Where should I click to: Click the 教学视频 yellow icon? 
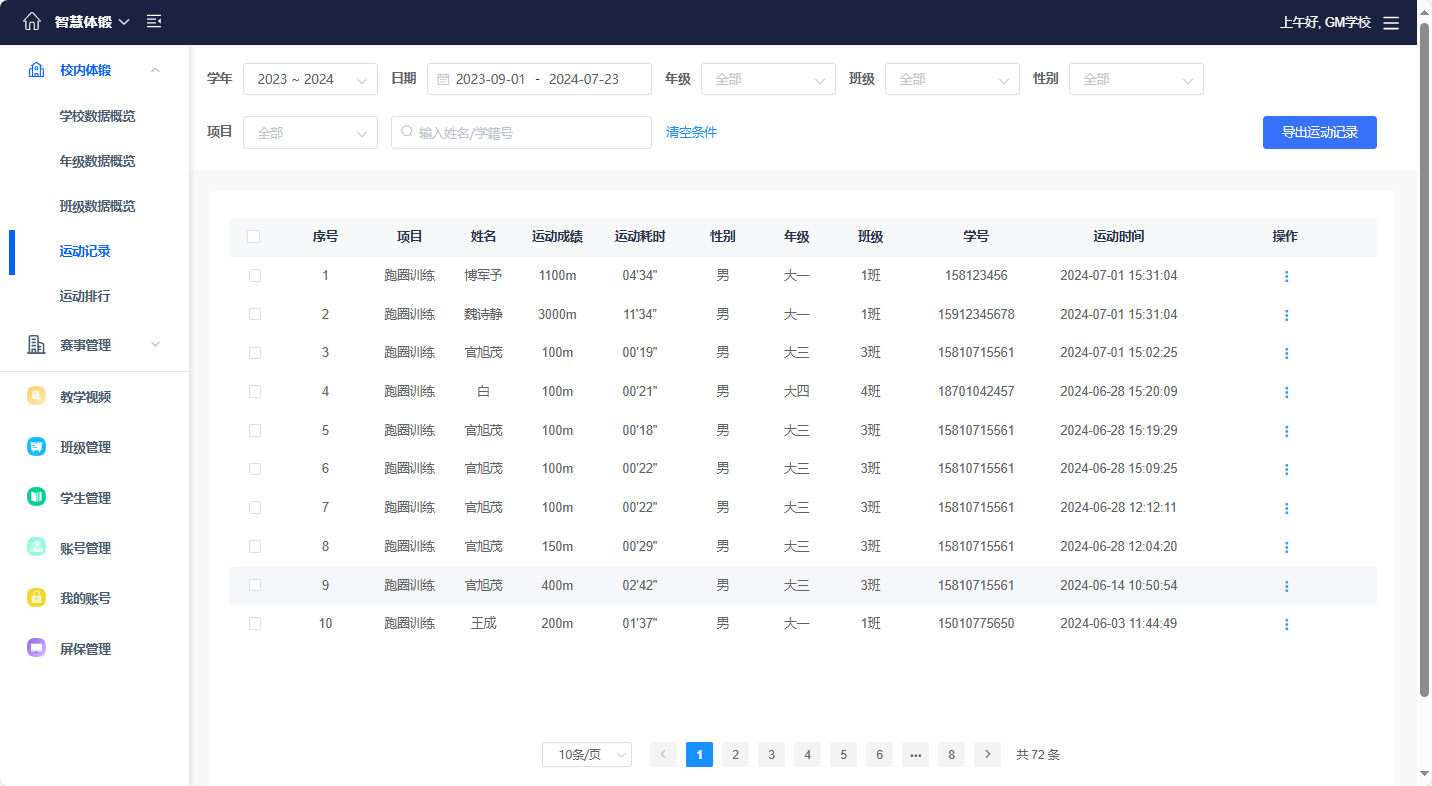pyautogui.click(x=36, y=396)
